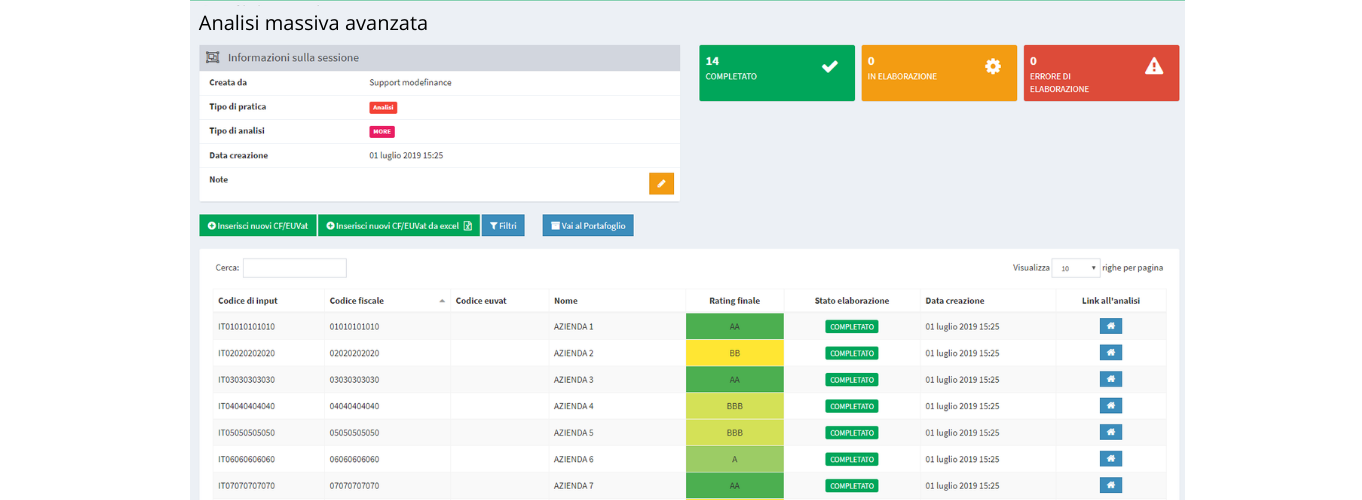Image resolution: width=1362 pixels, height=500 pixels.
Task: Open the Filtri filter button
Action: tap(503, 226)
